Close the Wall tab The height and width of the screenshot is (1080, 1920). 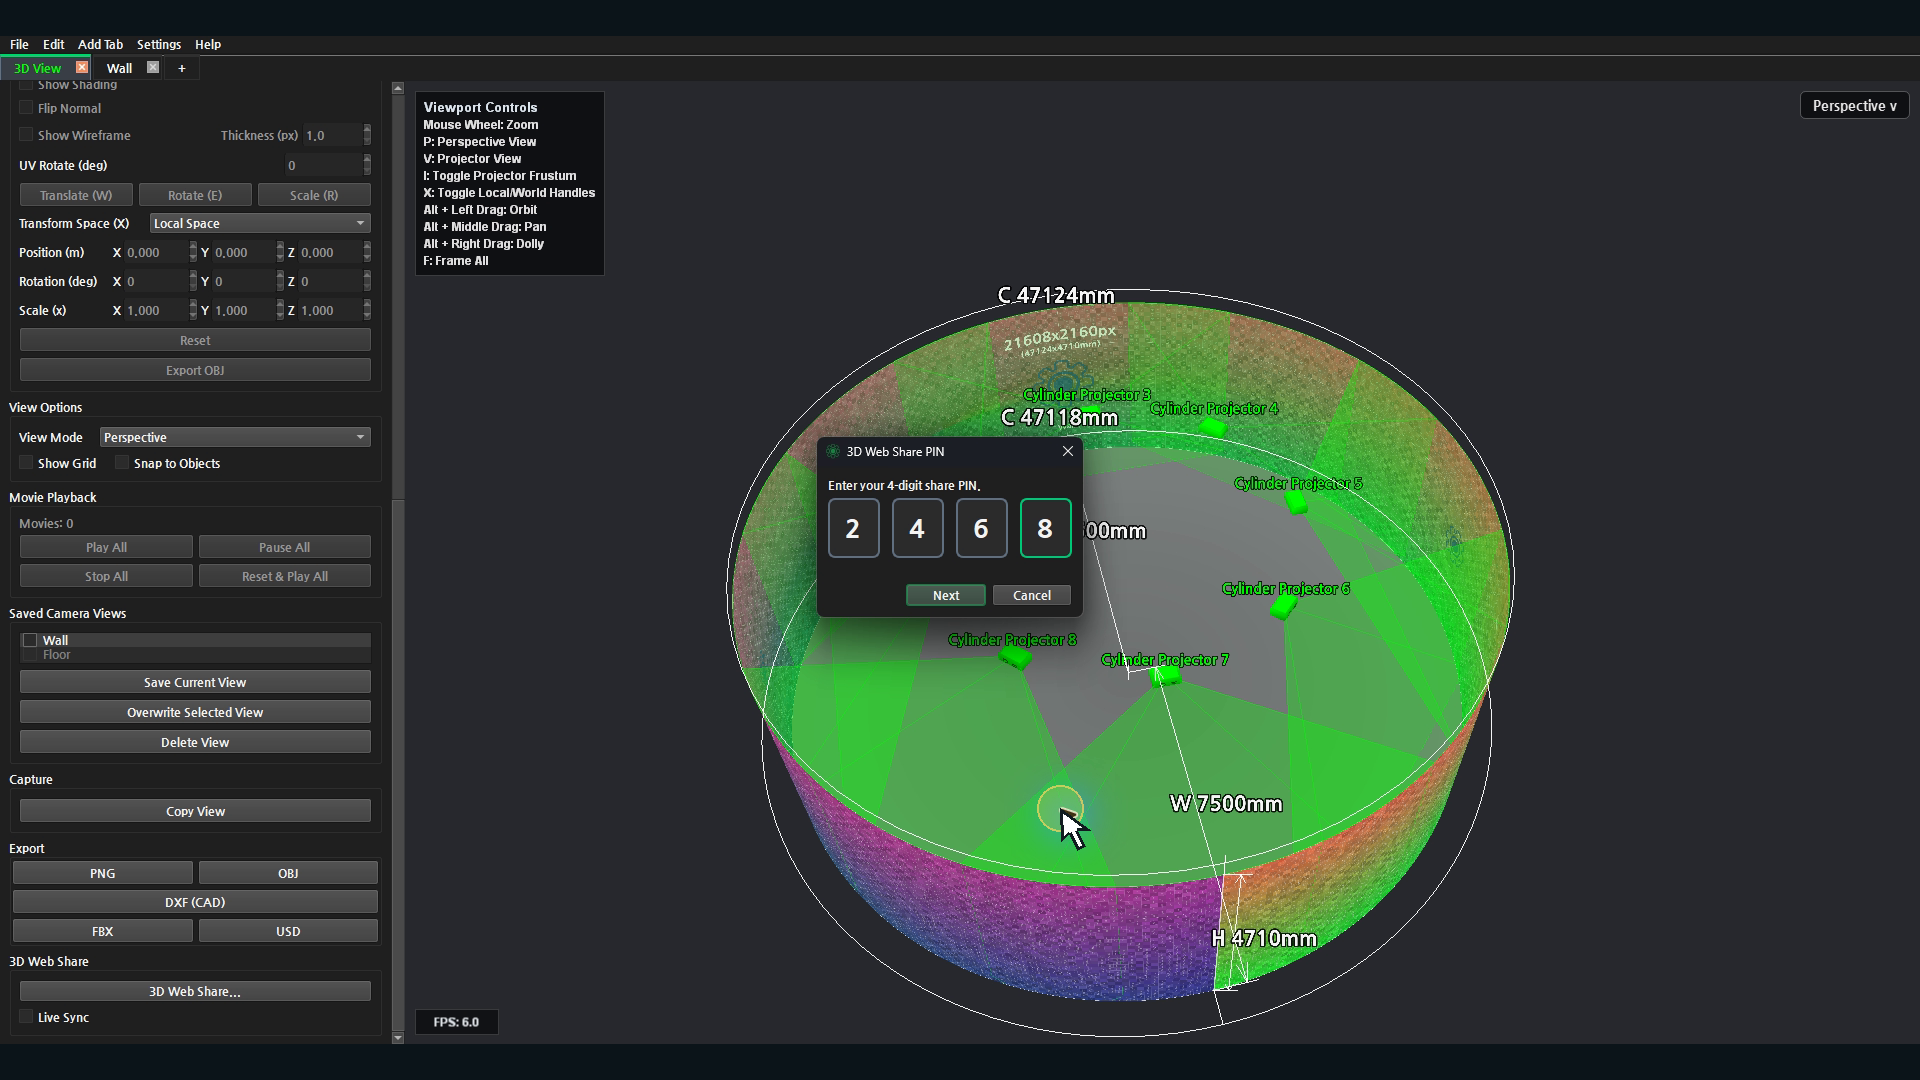pyautogui.click(x=153, y=67)
